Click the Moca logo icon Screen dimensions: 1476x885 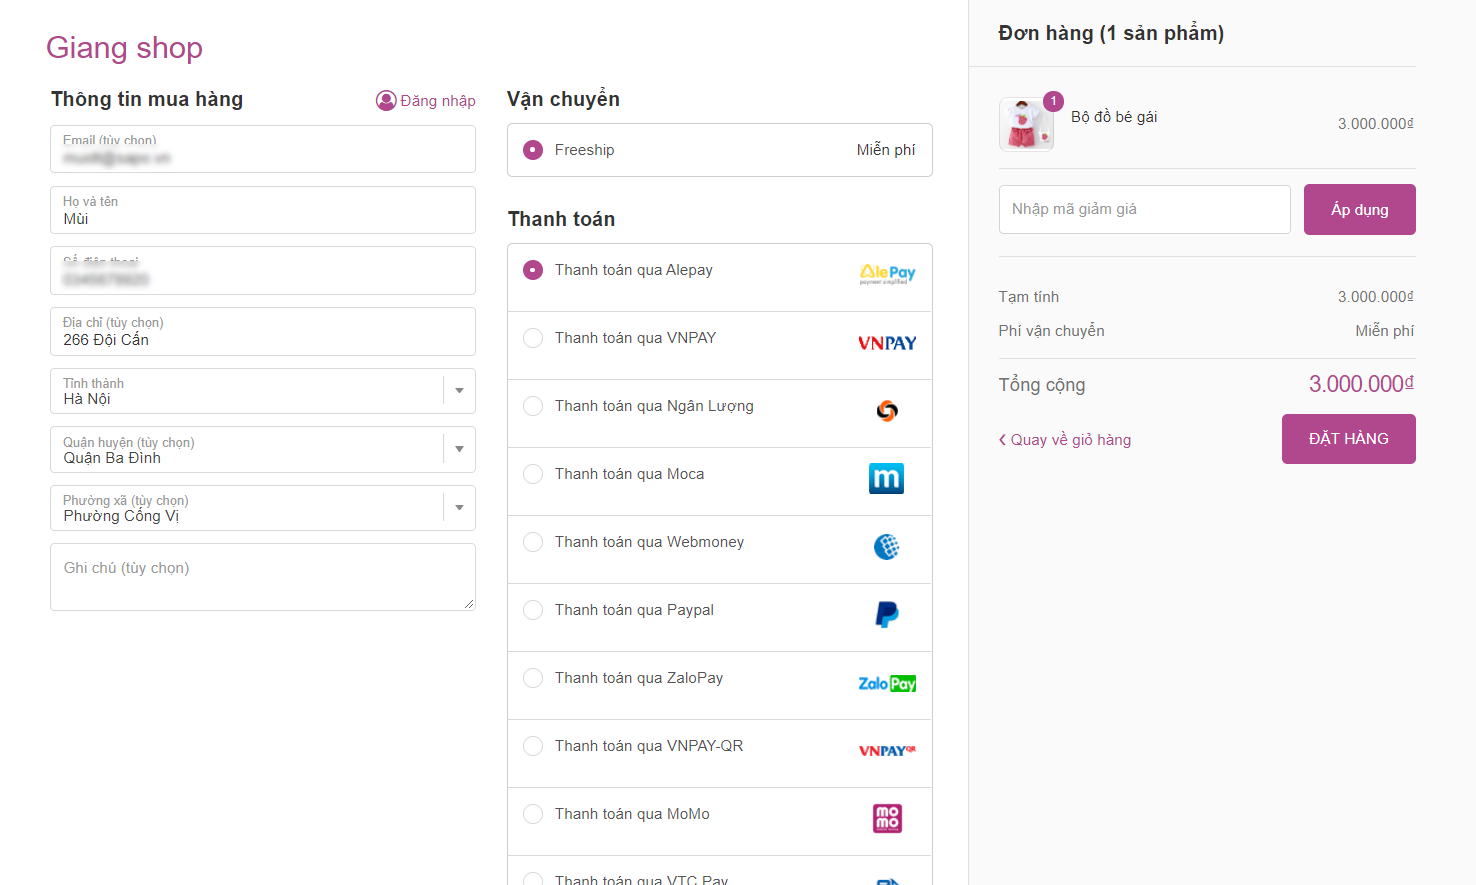[x=887, y=479]
